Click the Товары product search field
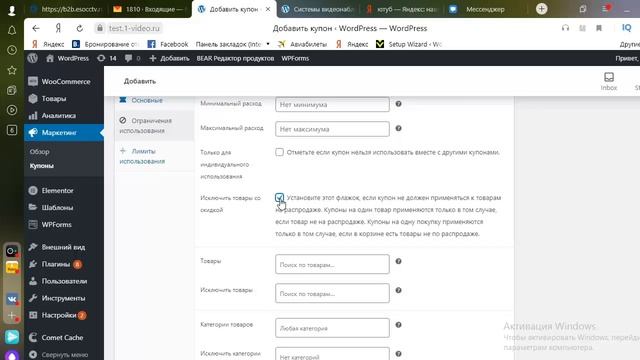640x360 pixels. [332, 264]
